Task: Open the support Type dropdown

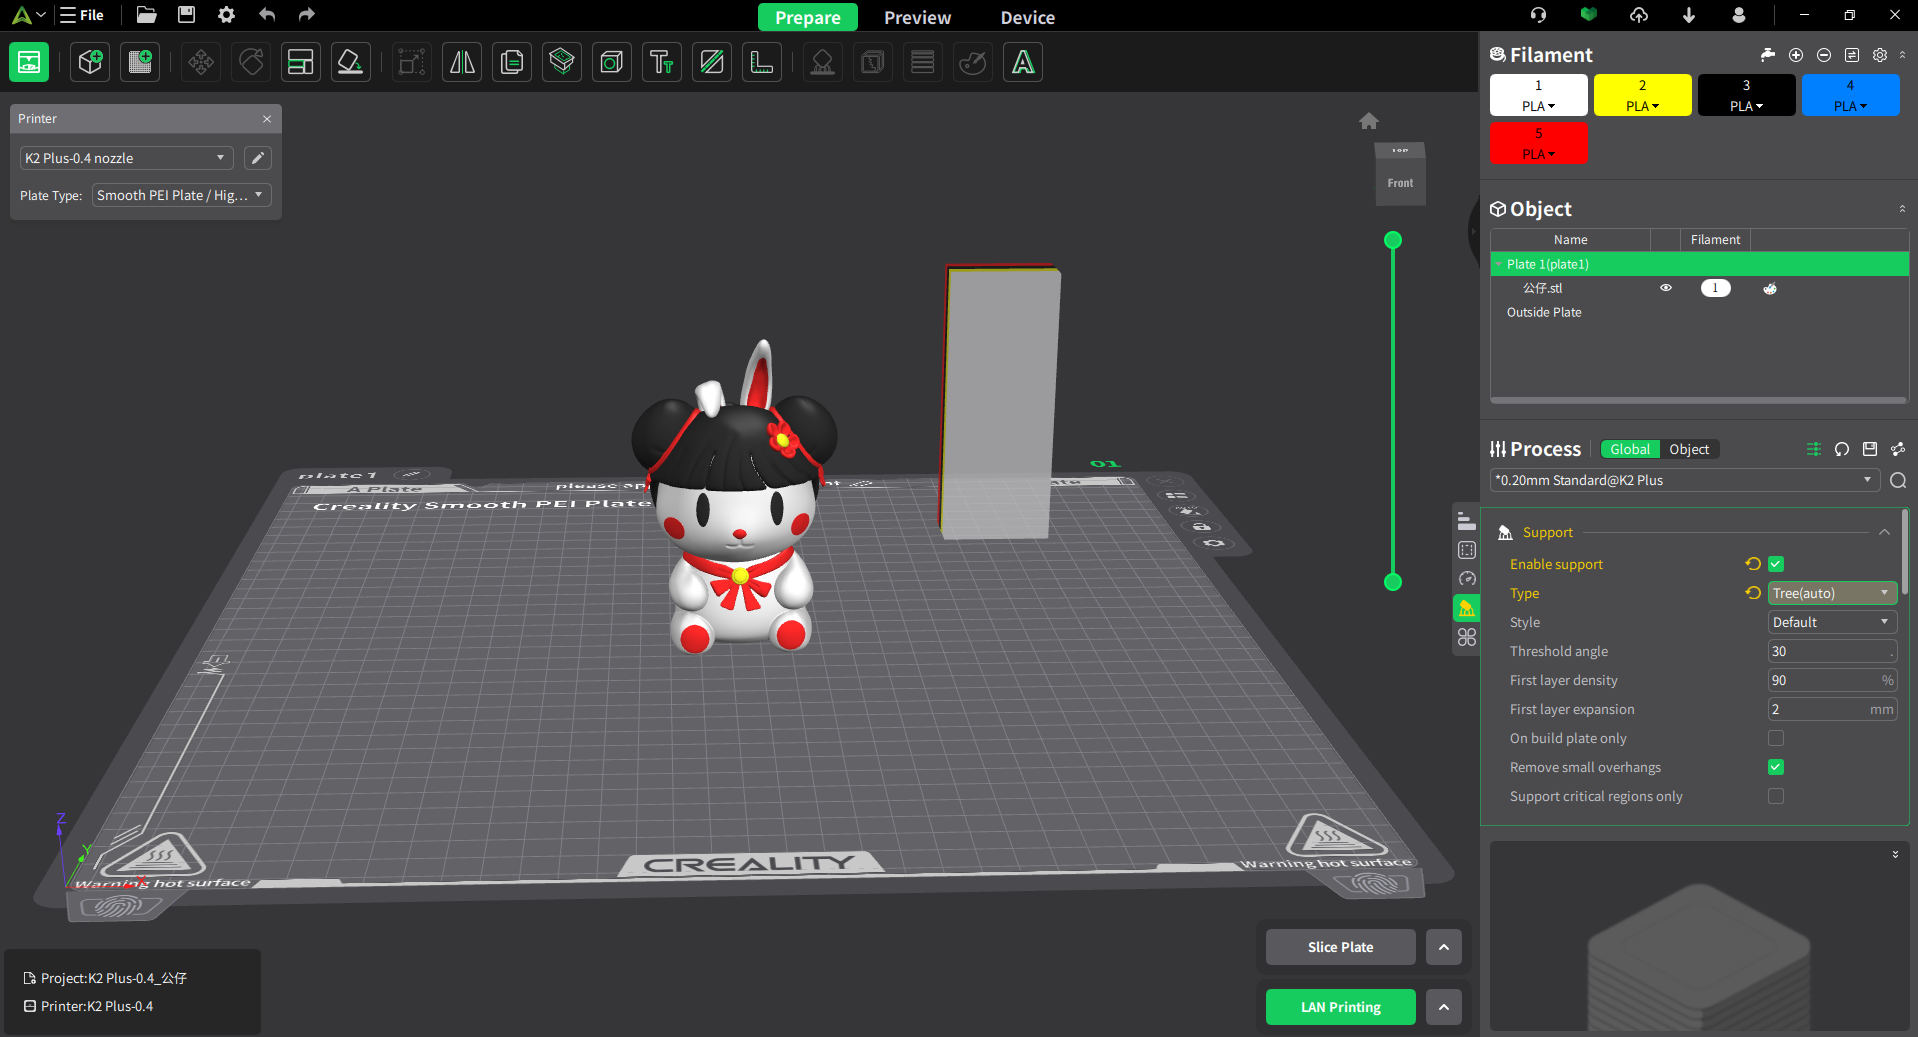Action: (x=1832, y=593)
